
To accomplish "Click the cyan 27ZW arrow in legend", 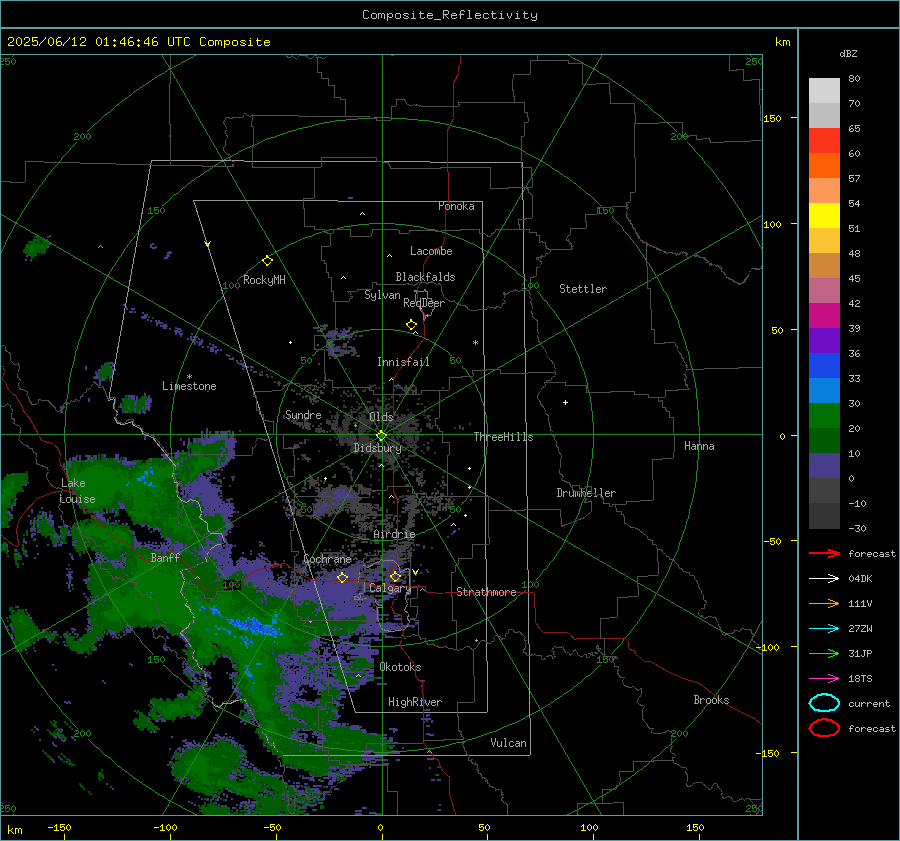I will [824, 629].
